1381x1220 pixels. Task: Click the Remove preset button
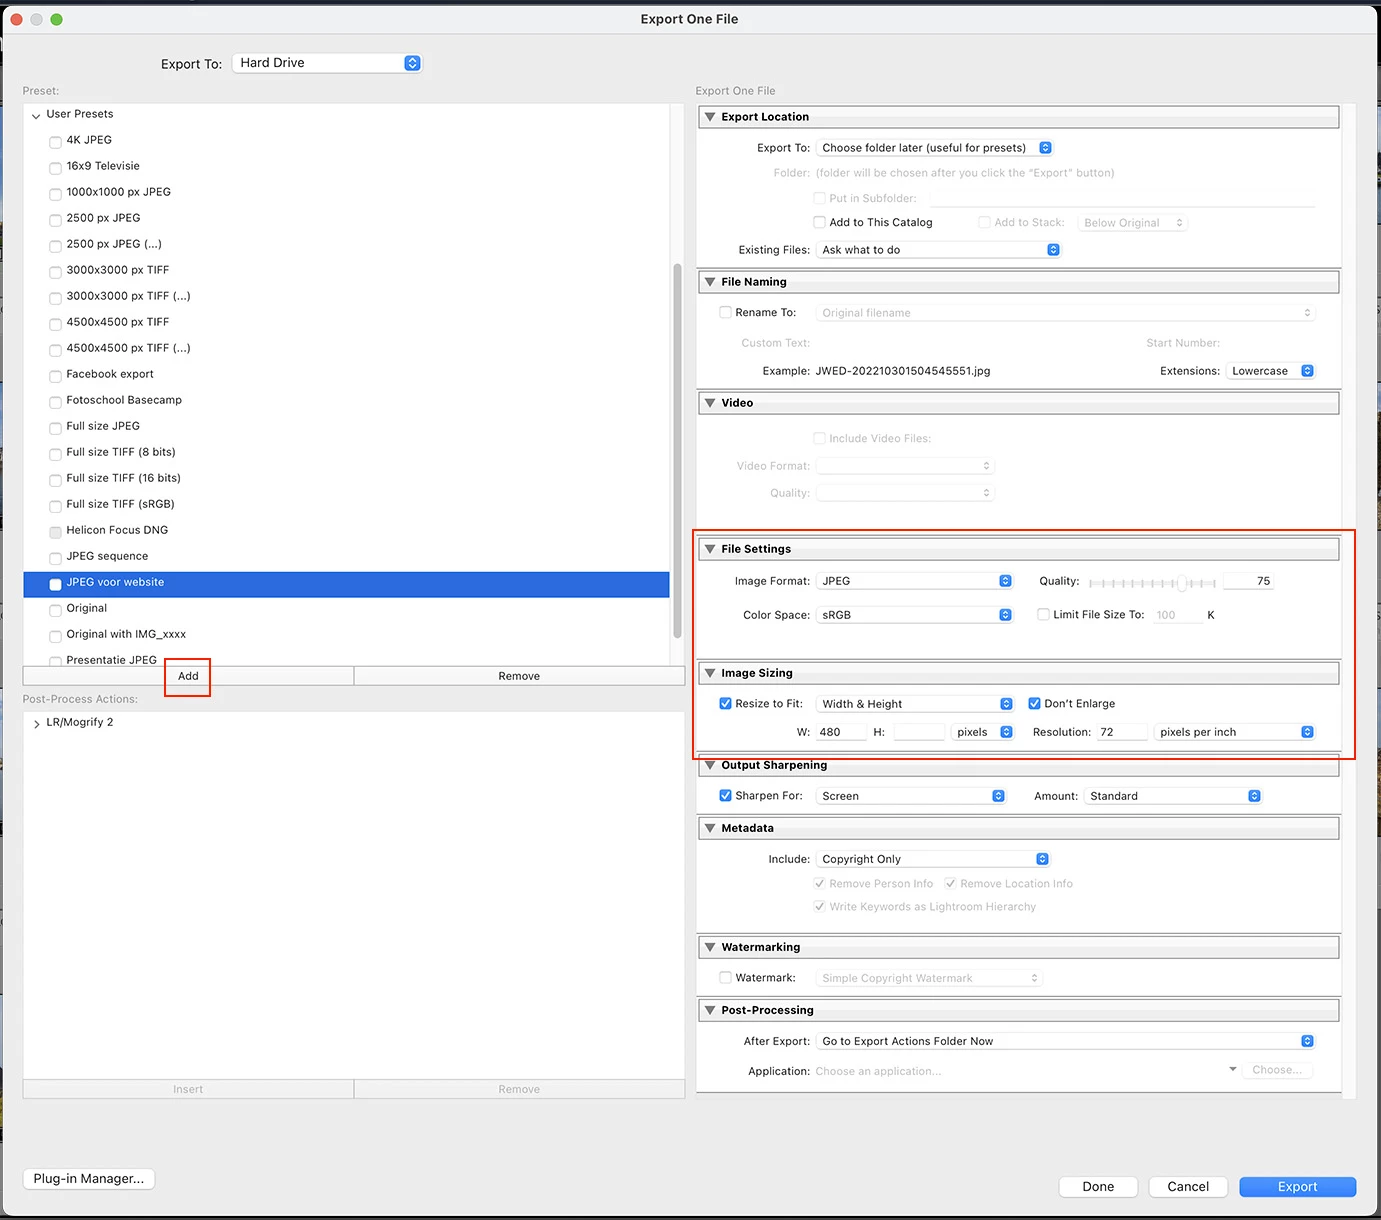(519, 676)
